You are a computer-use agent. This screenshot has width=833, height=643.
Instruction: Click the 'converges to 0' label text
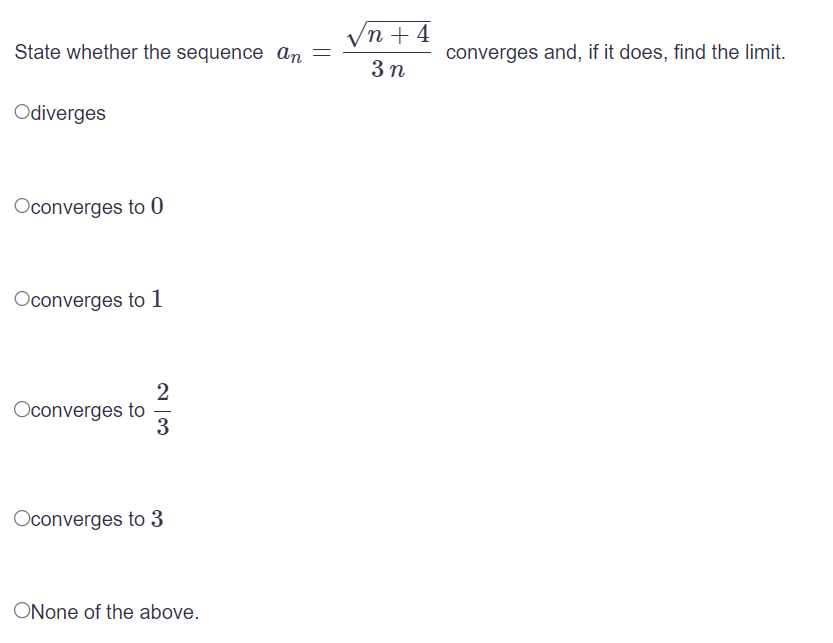tap(95, 206)
